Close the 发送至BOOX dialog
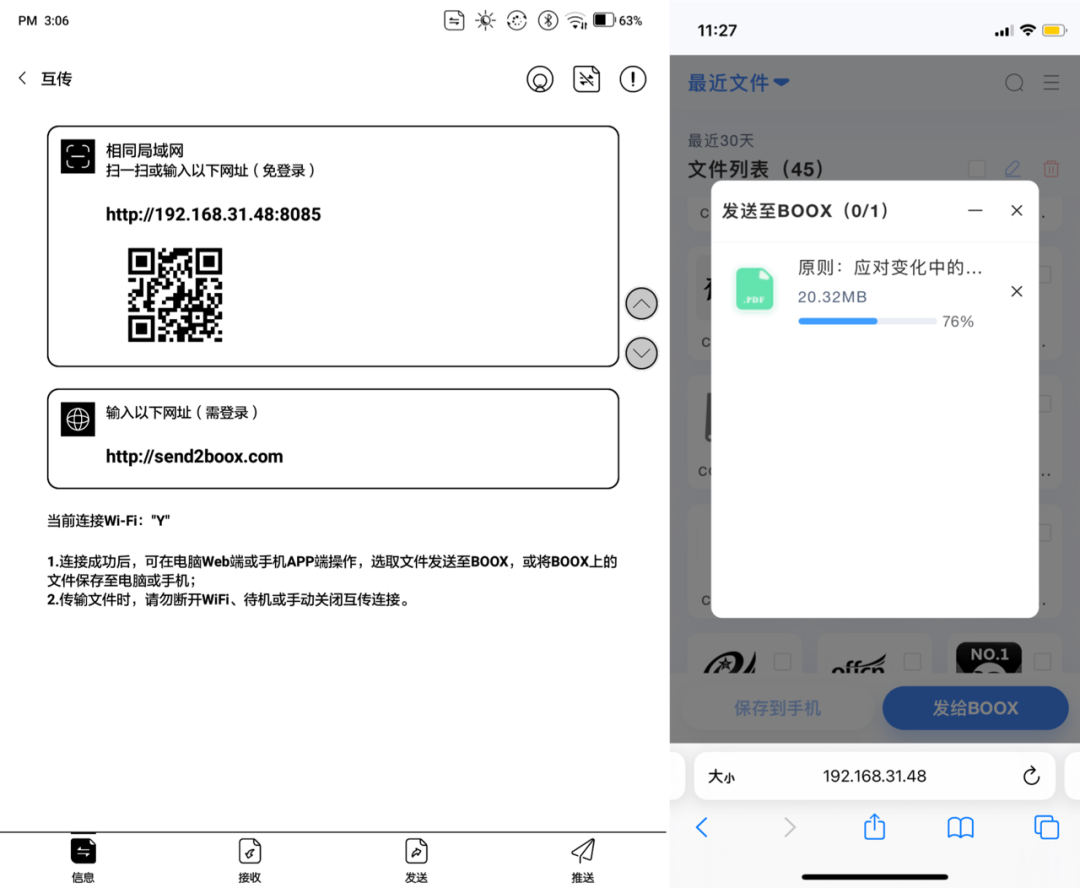The height and width of the screenshot is (888, 1080). point(1017,211)
